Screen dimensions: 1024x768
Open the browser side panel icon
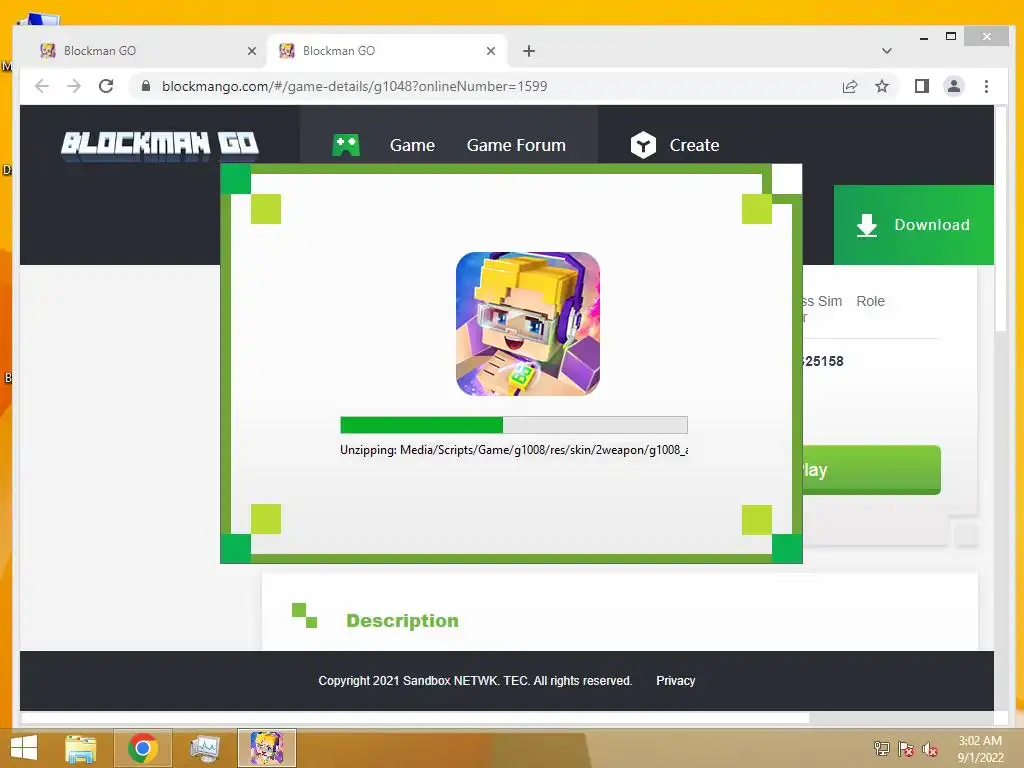pyautogui.click(x=921, y=86)
